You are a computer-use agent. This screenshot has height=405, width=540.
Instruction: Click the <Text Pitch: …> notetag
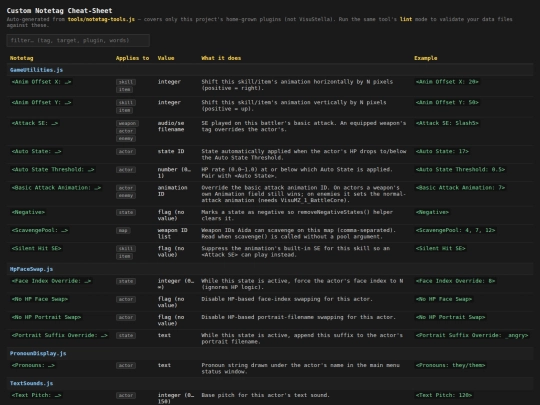36,395
